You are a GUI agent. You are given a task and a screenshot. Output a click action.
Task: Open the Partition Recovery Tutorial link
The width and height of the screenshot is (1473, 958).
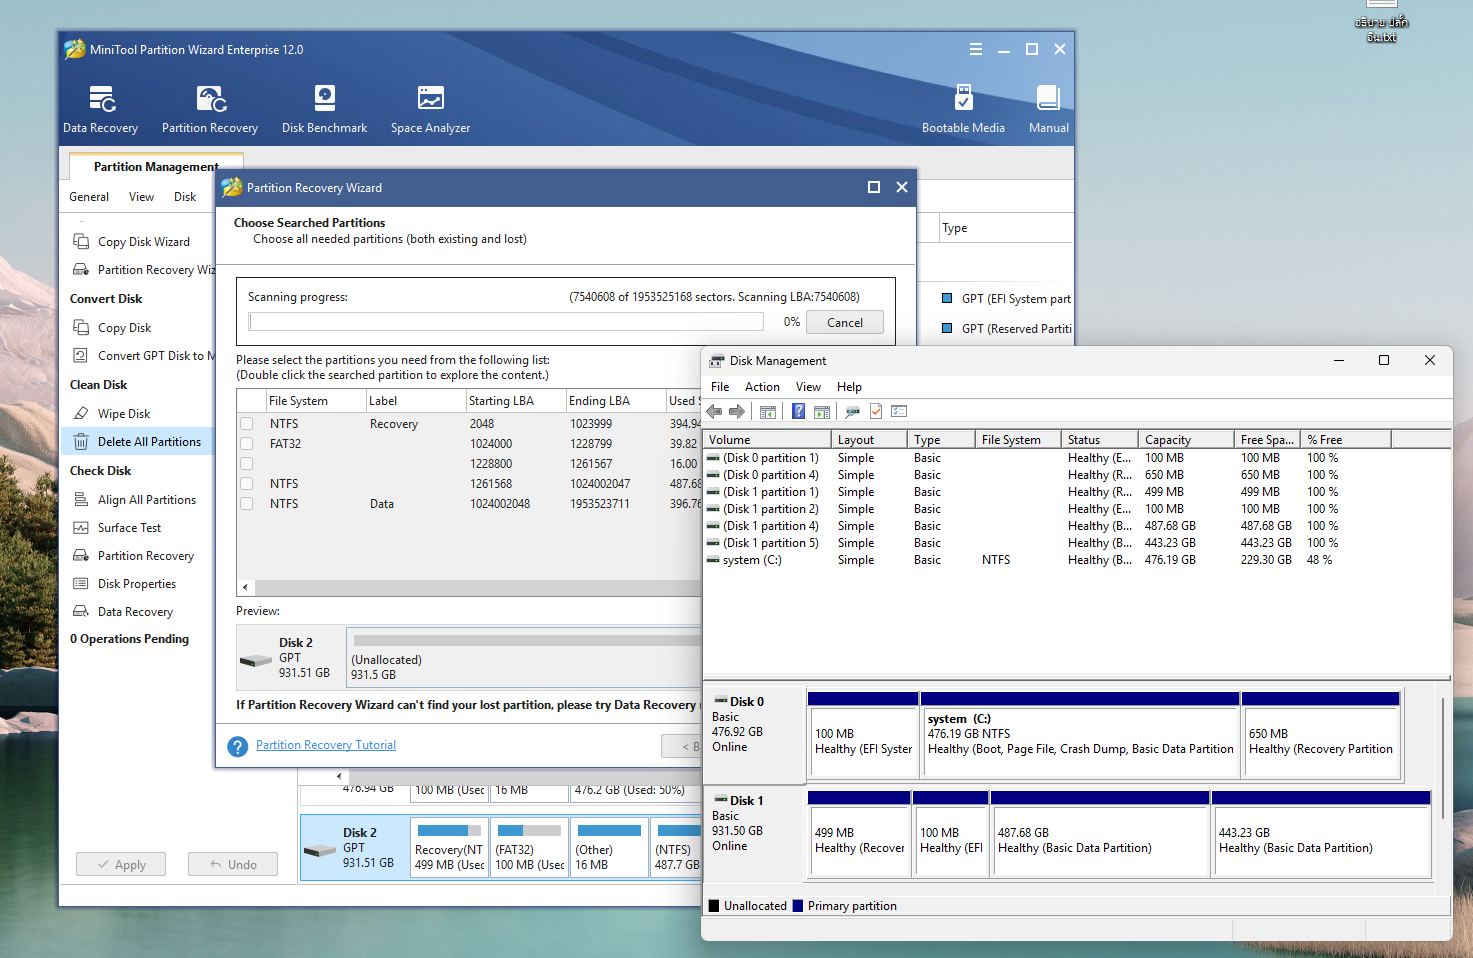pyautogui.click(x=326, y=746)
